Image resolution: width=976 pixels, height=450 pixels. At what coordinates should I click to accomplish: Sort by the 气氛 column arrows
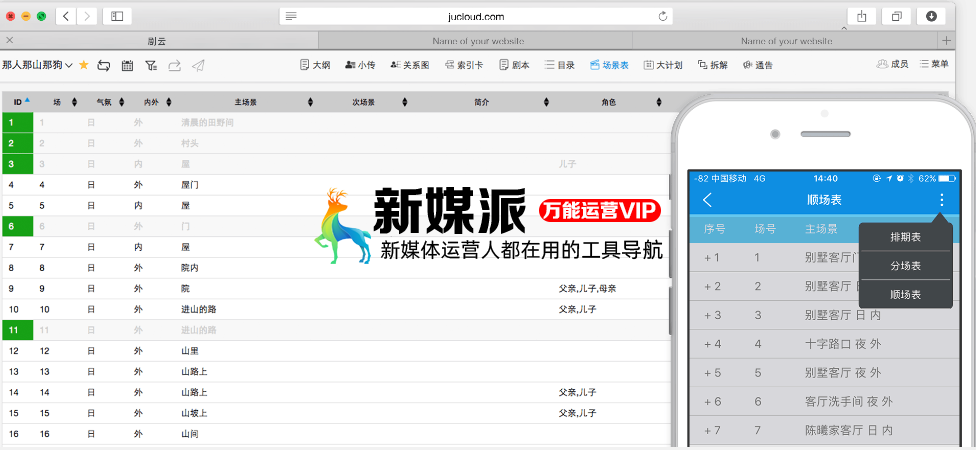[121, 102]
